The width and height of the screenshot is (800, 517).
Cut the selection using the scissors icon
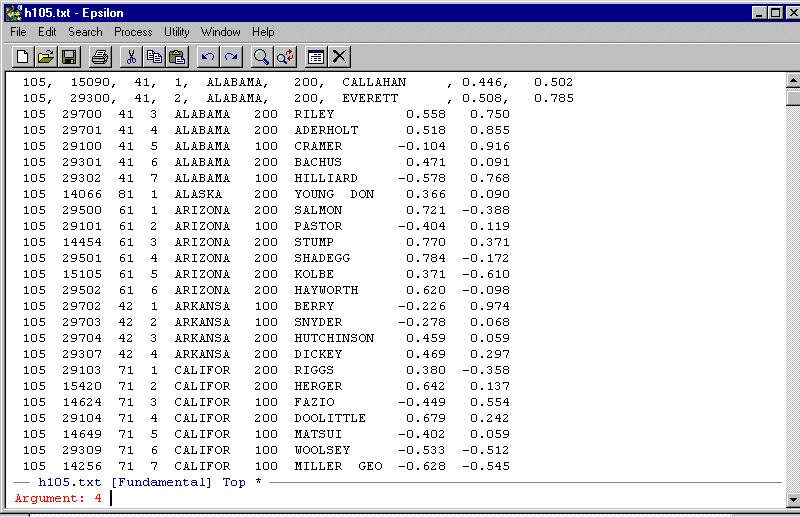click(130, 57)
